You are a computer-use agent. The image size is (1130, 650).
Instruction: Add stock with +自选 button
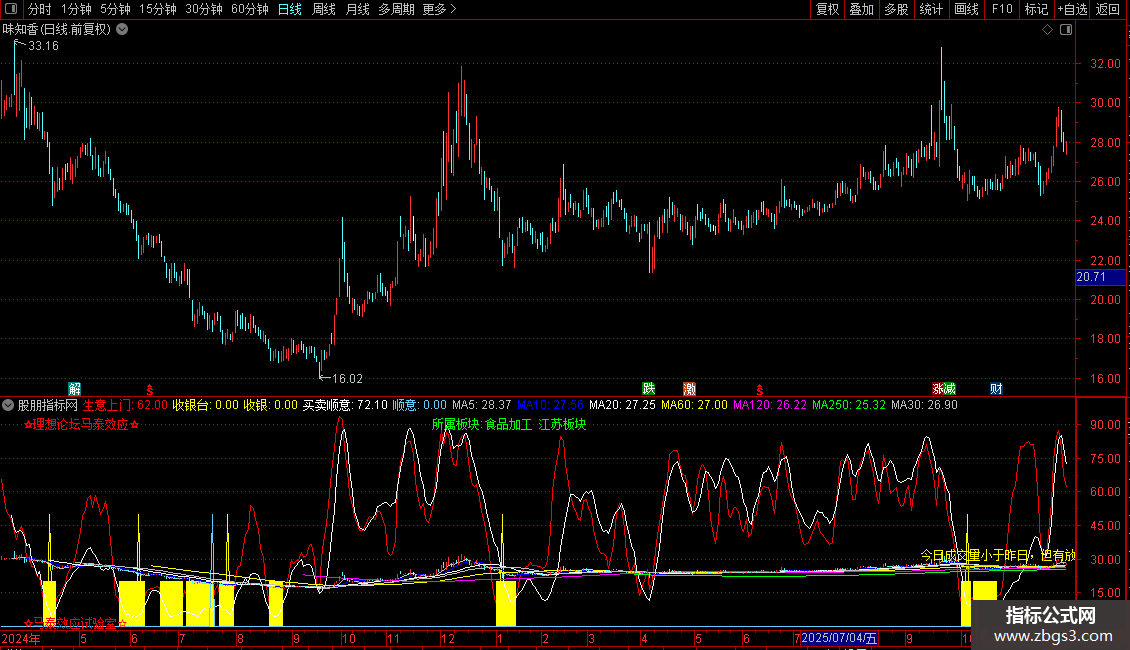(1072, 9)
